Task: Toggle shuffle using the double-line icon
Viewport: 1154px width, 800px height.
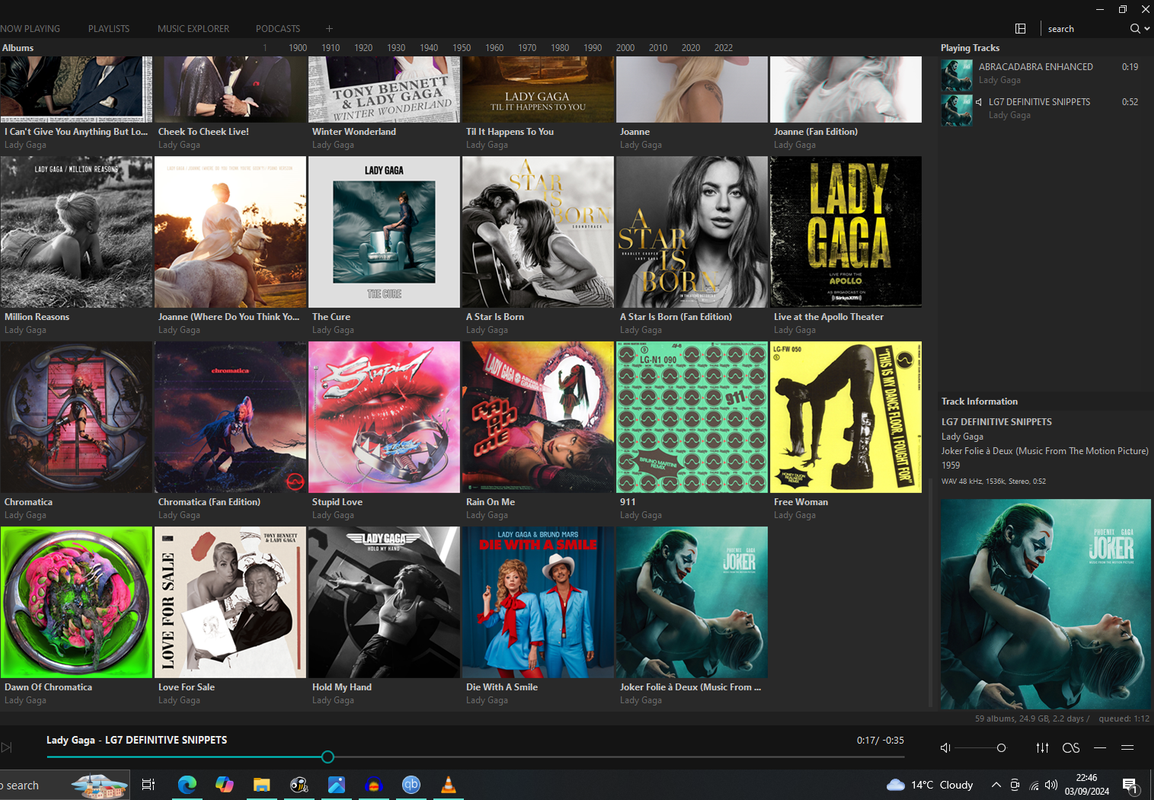Action: (x=1128, y=748)
